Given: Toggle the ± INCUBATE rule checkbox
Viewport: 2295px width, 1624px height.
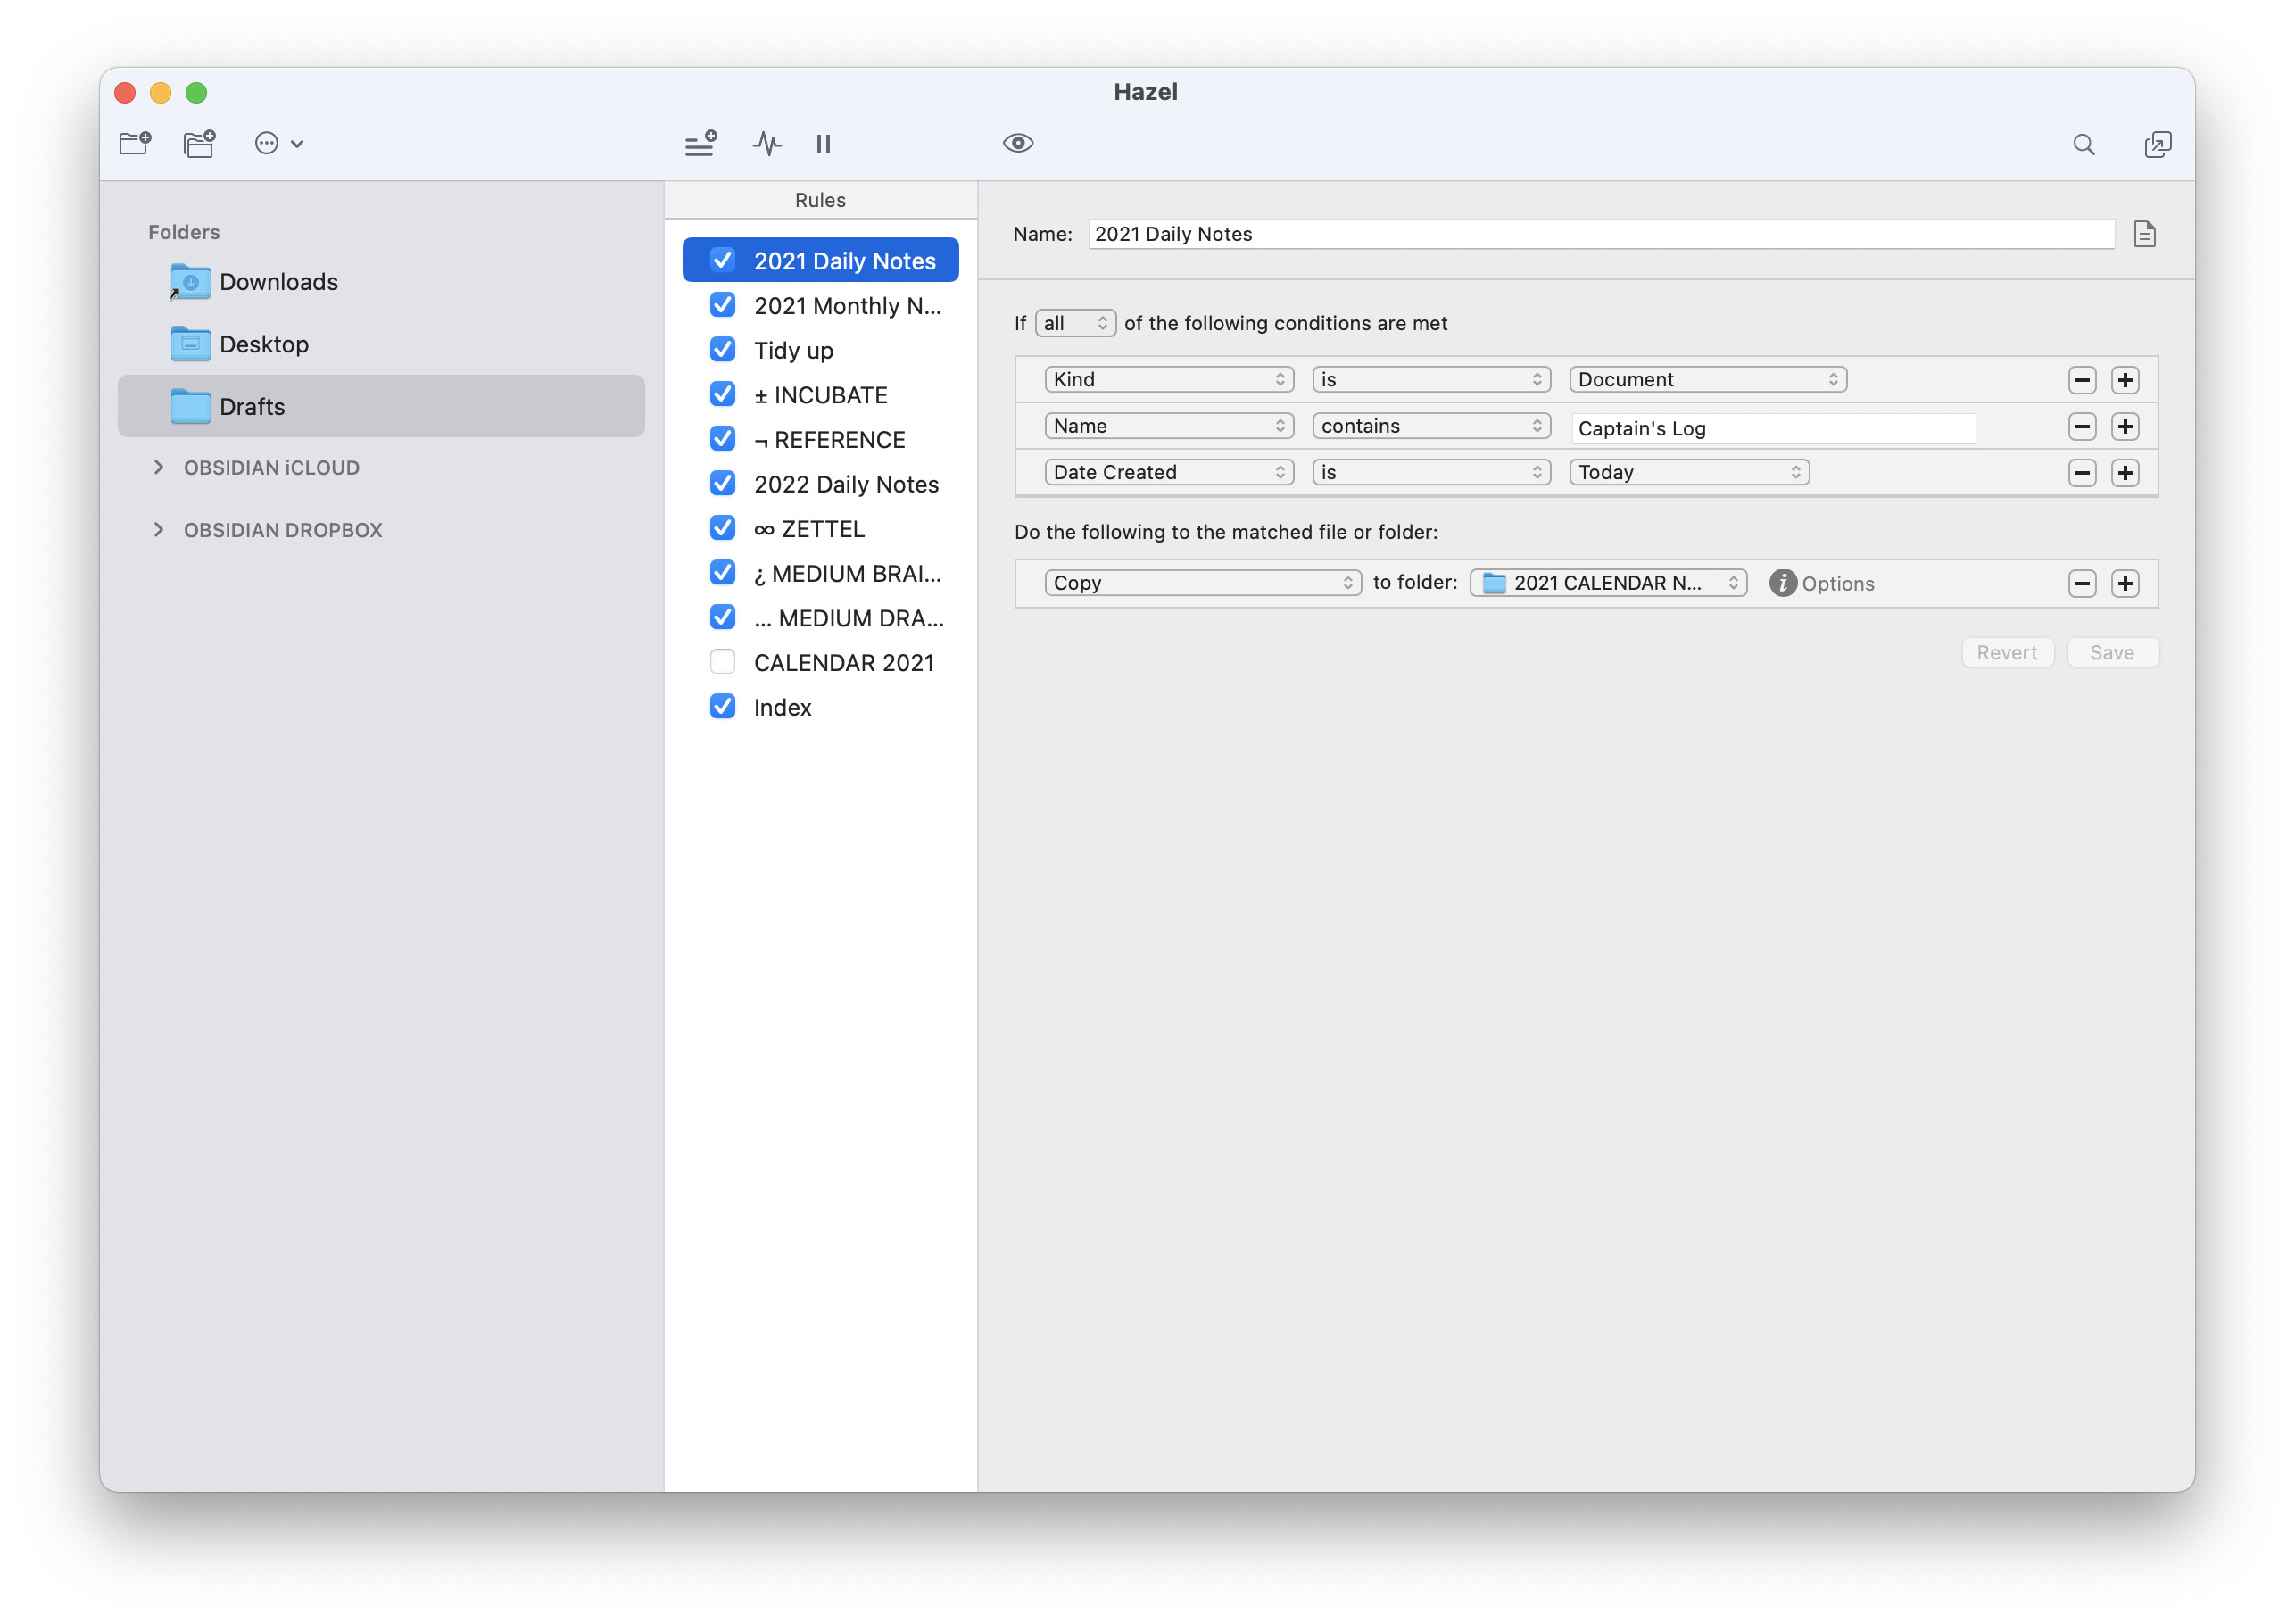Looking at the screenshot, I should coord(722,394).
